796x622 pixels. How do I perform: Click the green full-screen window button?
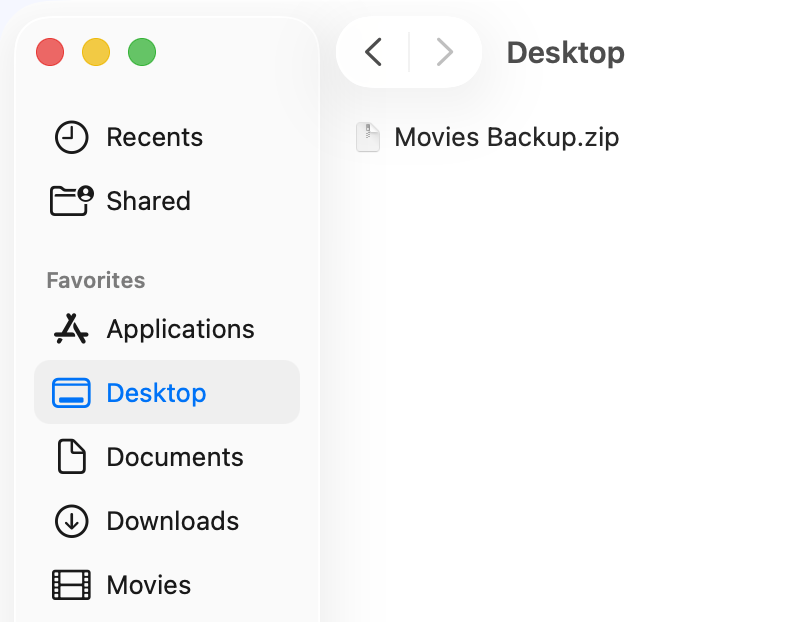[142, 52]
